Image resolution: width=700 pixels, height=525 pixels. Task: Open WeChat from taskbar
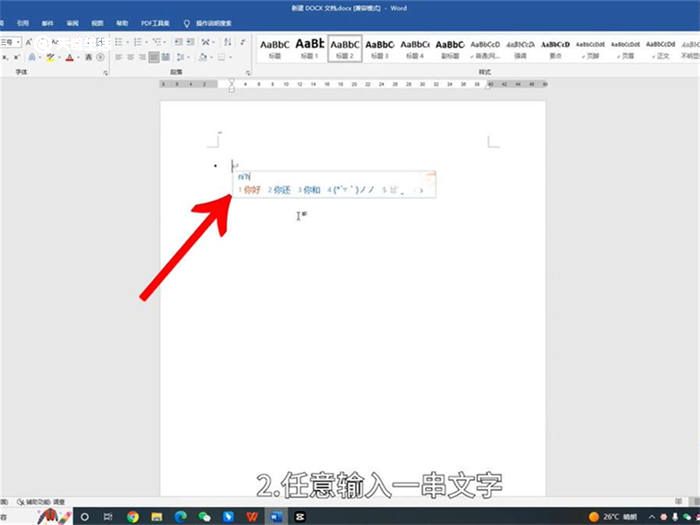(204, 517)
